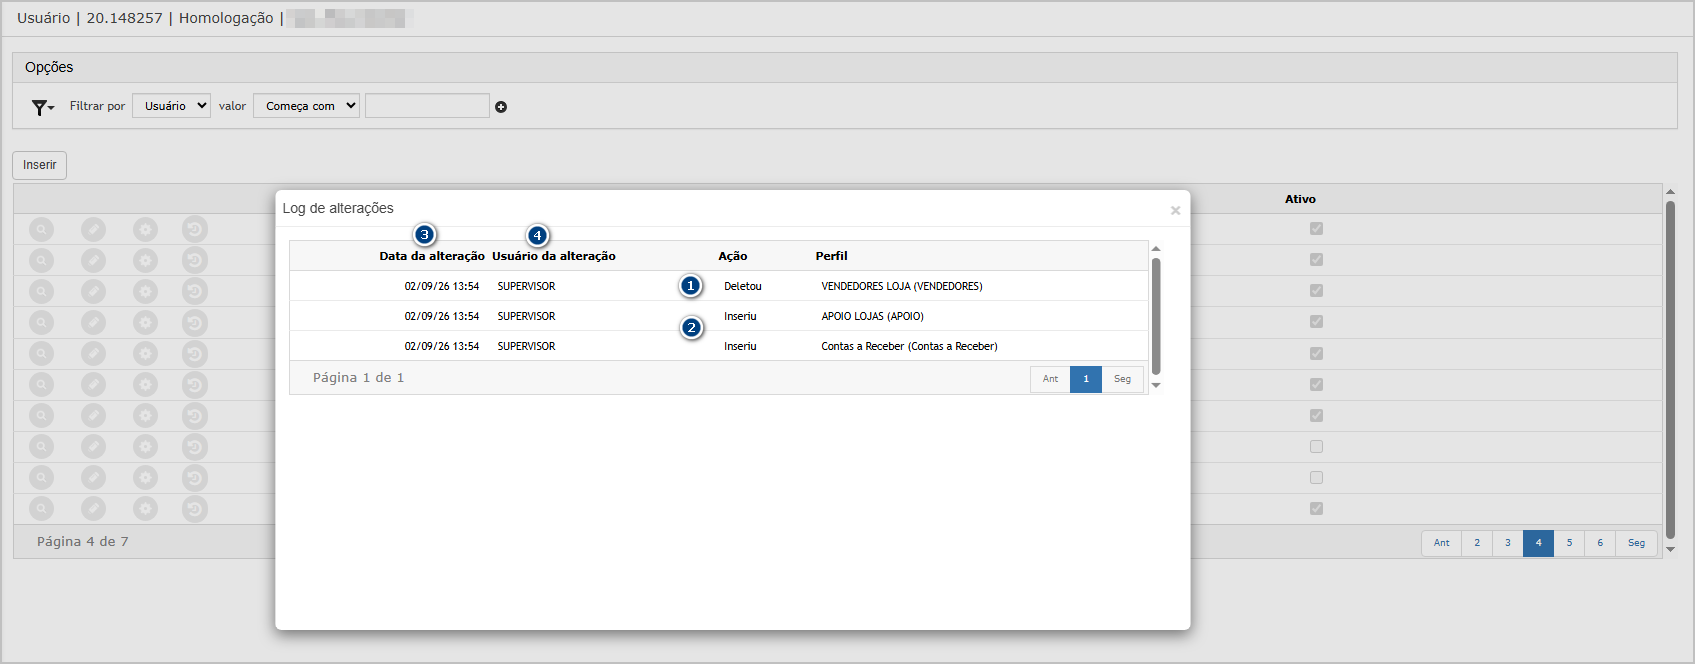Enable unchecked Ativo checkbox in eighth row
Image resolution: width=1695 pixels, height=664 pixels.
[1316, 447]
